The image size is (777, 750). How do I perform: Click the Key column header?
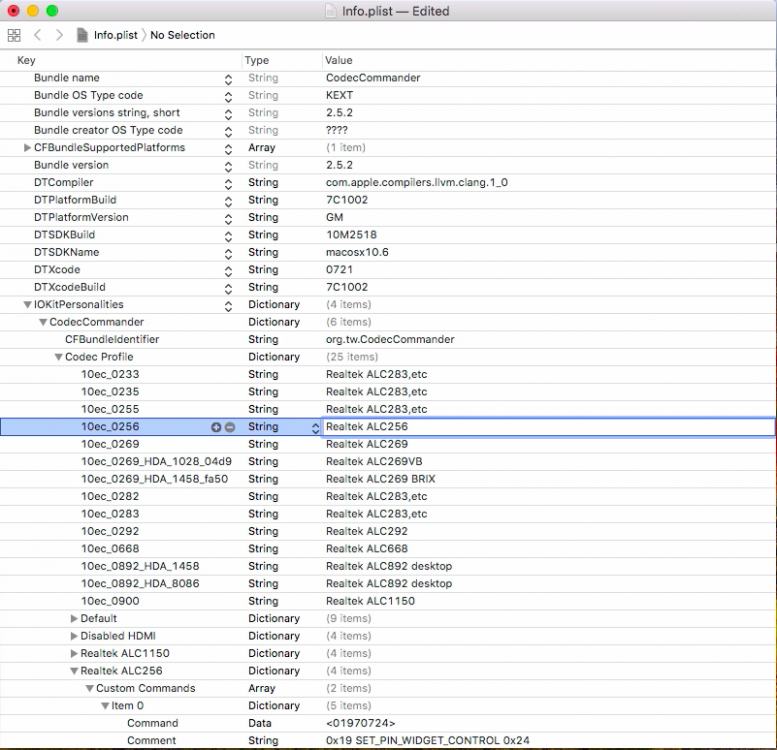tap(26, 60)
